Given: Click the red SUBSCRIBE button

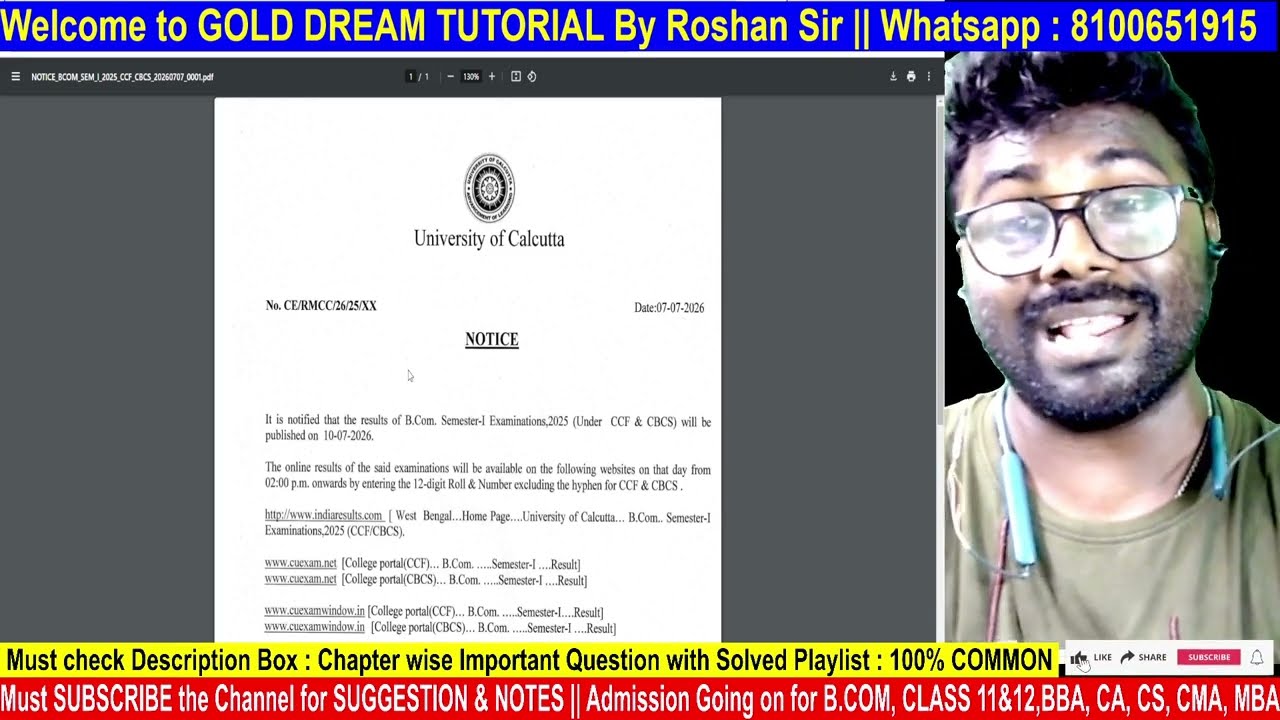Looking at the screenshot, I should [x=1209, y=657].
